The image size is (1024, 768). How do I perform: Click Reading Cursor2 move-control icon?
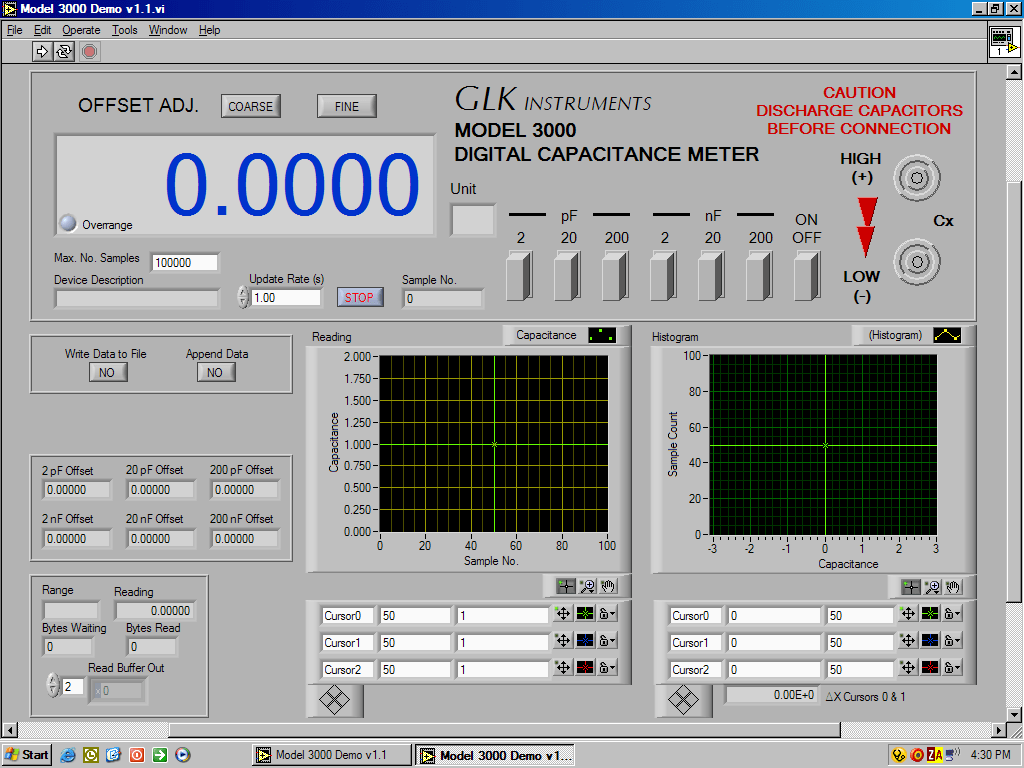[x=563, y=667]
